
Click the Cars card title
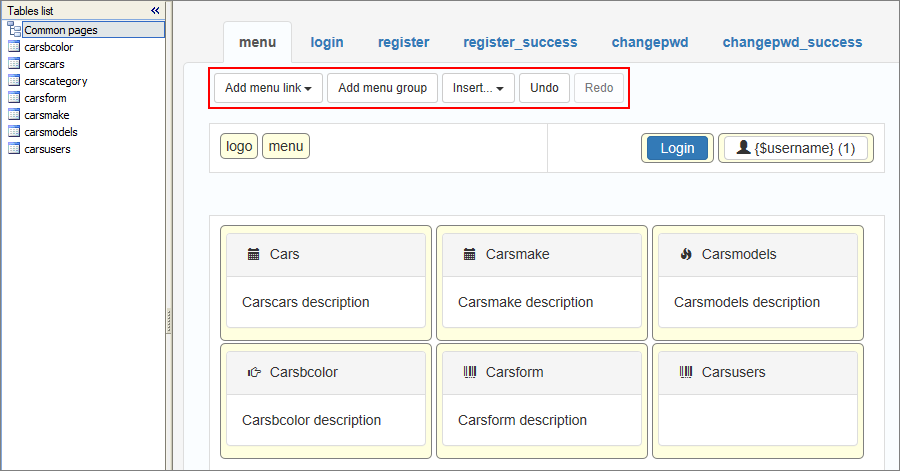coord(285,254)
